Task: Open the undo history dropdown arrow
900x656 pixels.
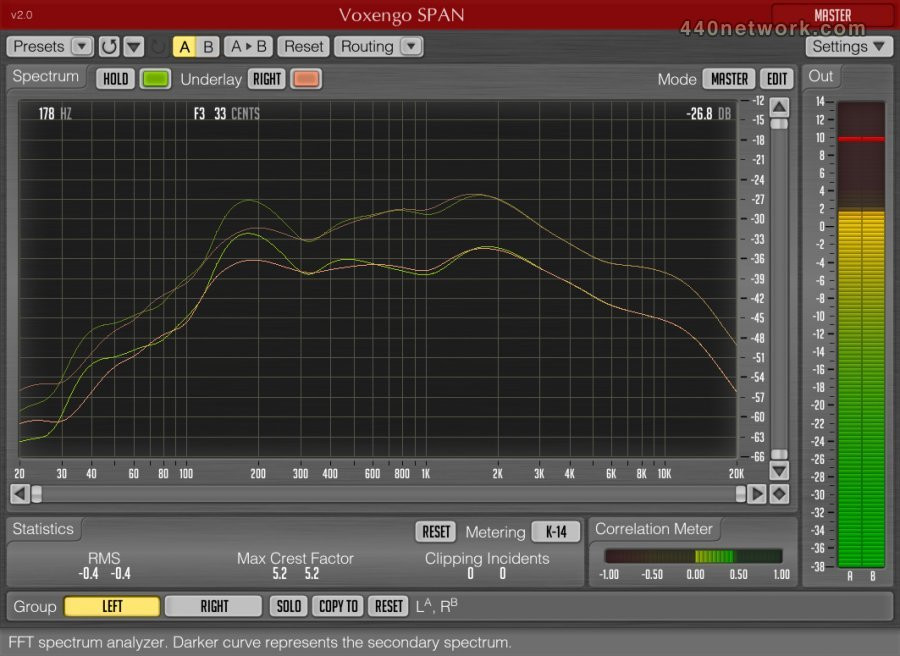Action: (134, 46)
